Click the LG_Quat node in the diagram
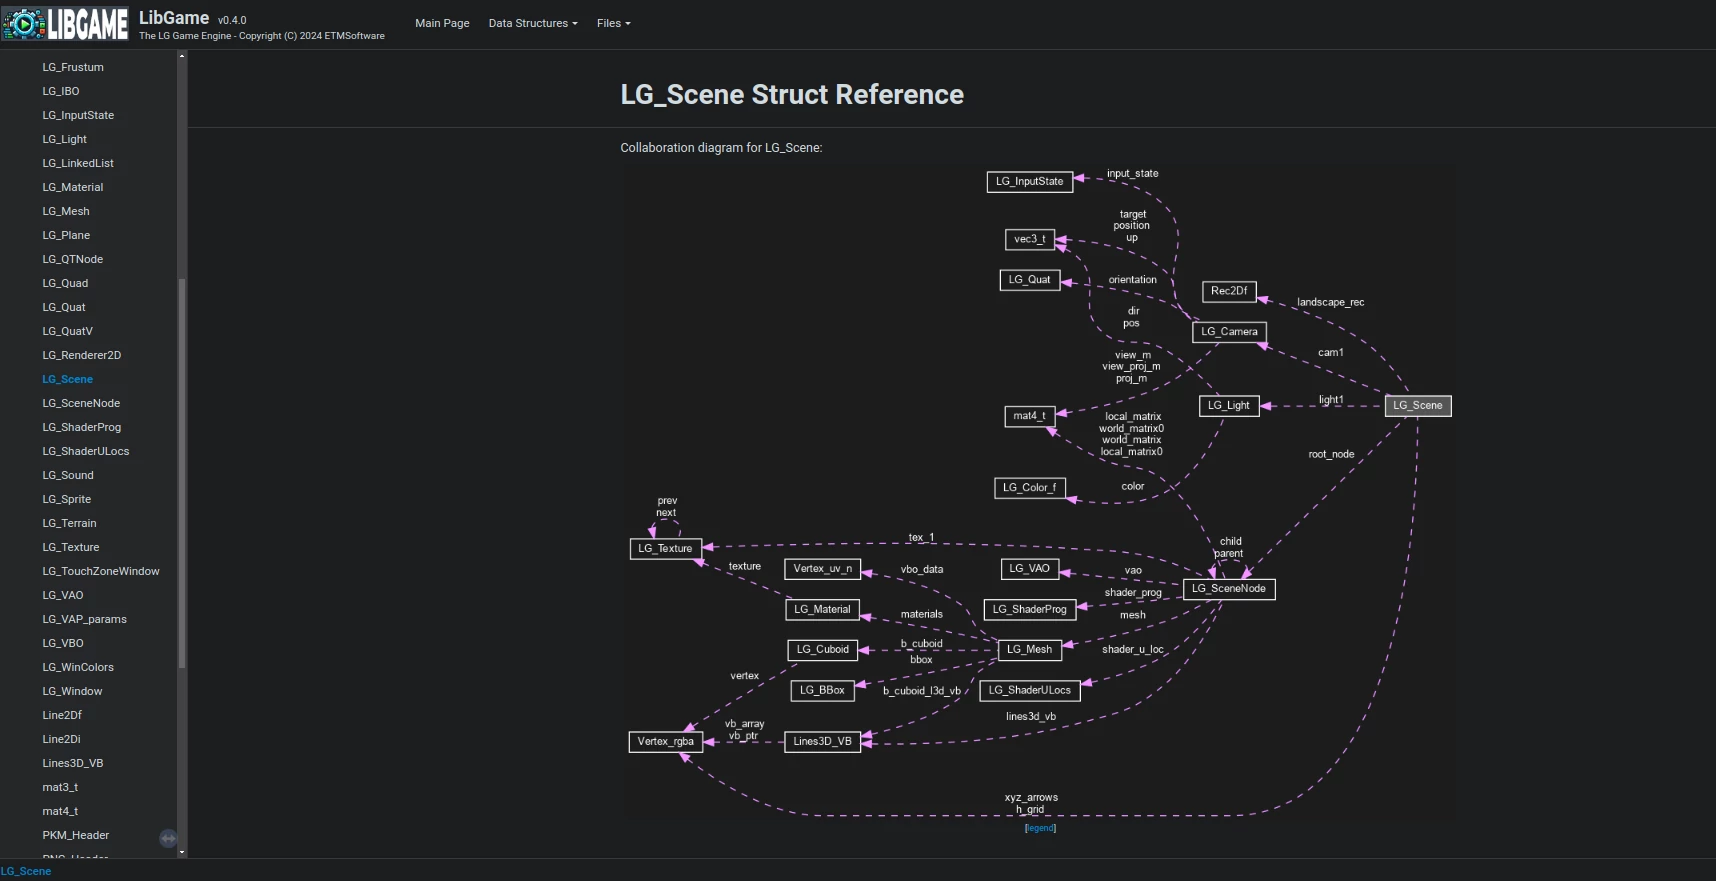Viewport: 1716px width, 881px height. coord(1029,280)
